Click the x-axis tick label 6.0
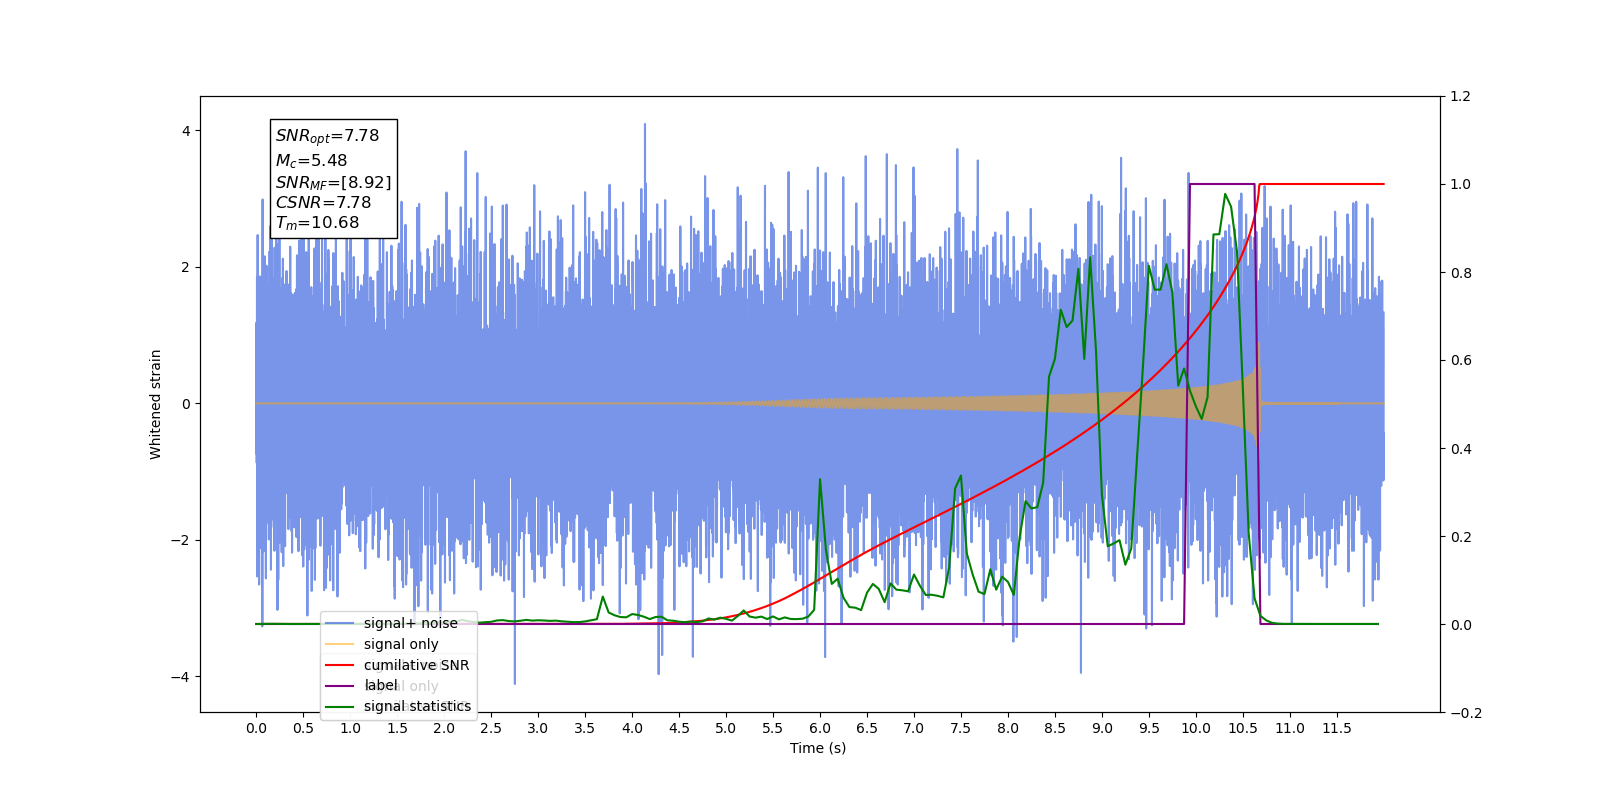The height and width of the screenshot is (800, 1600). [820, 728]
